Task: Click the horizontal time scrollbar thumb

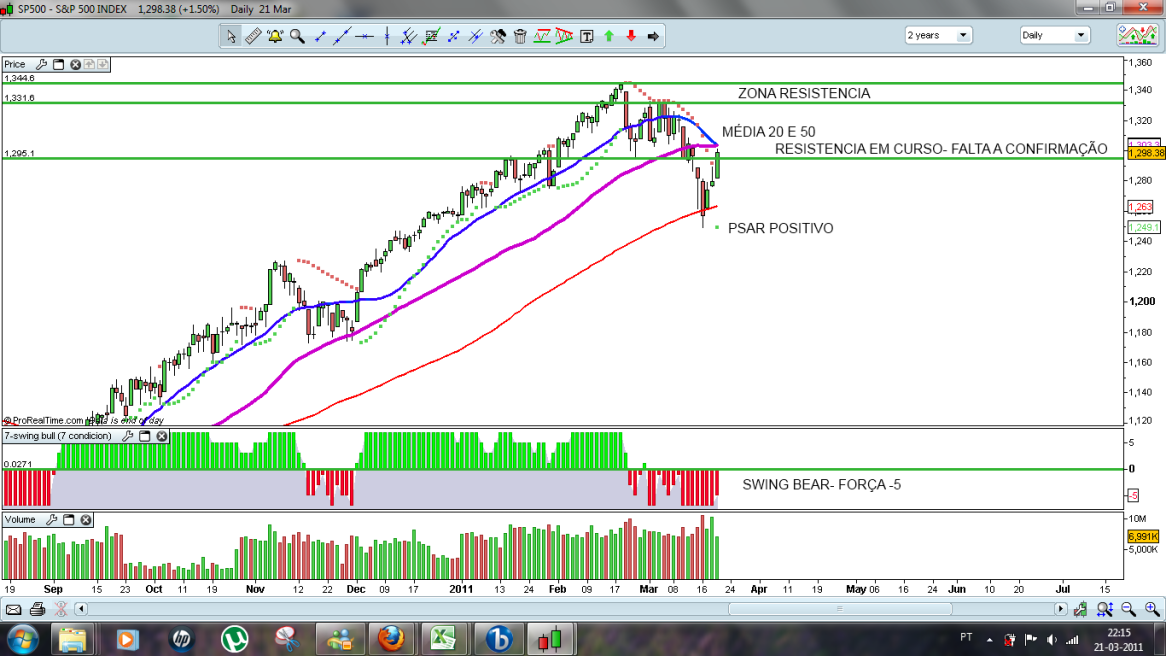Action: [840, 609]
